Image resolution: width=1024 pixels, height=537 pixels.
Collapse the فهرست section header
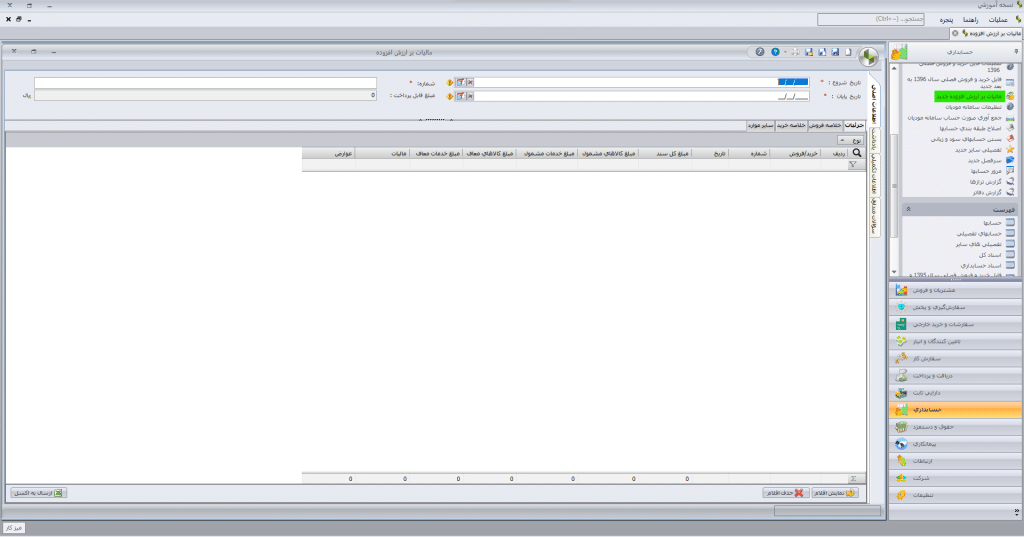point(908,210)
